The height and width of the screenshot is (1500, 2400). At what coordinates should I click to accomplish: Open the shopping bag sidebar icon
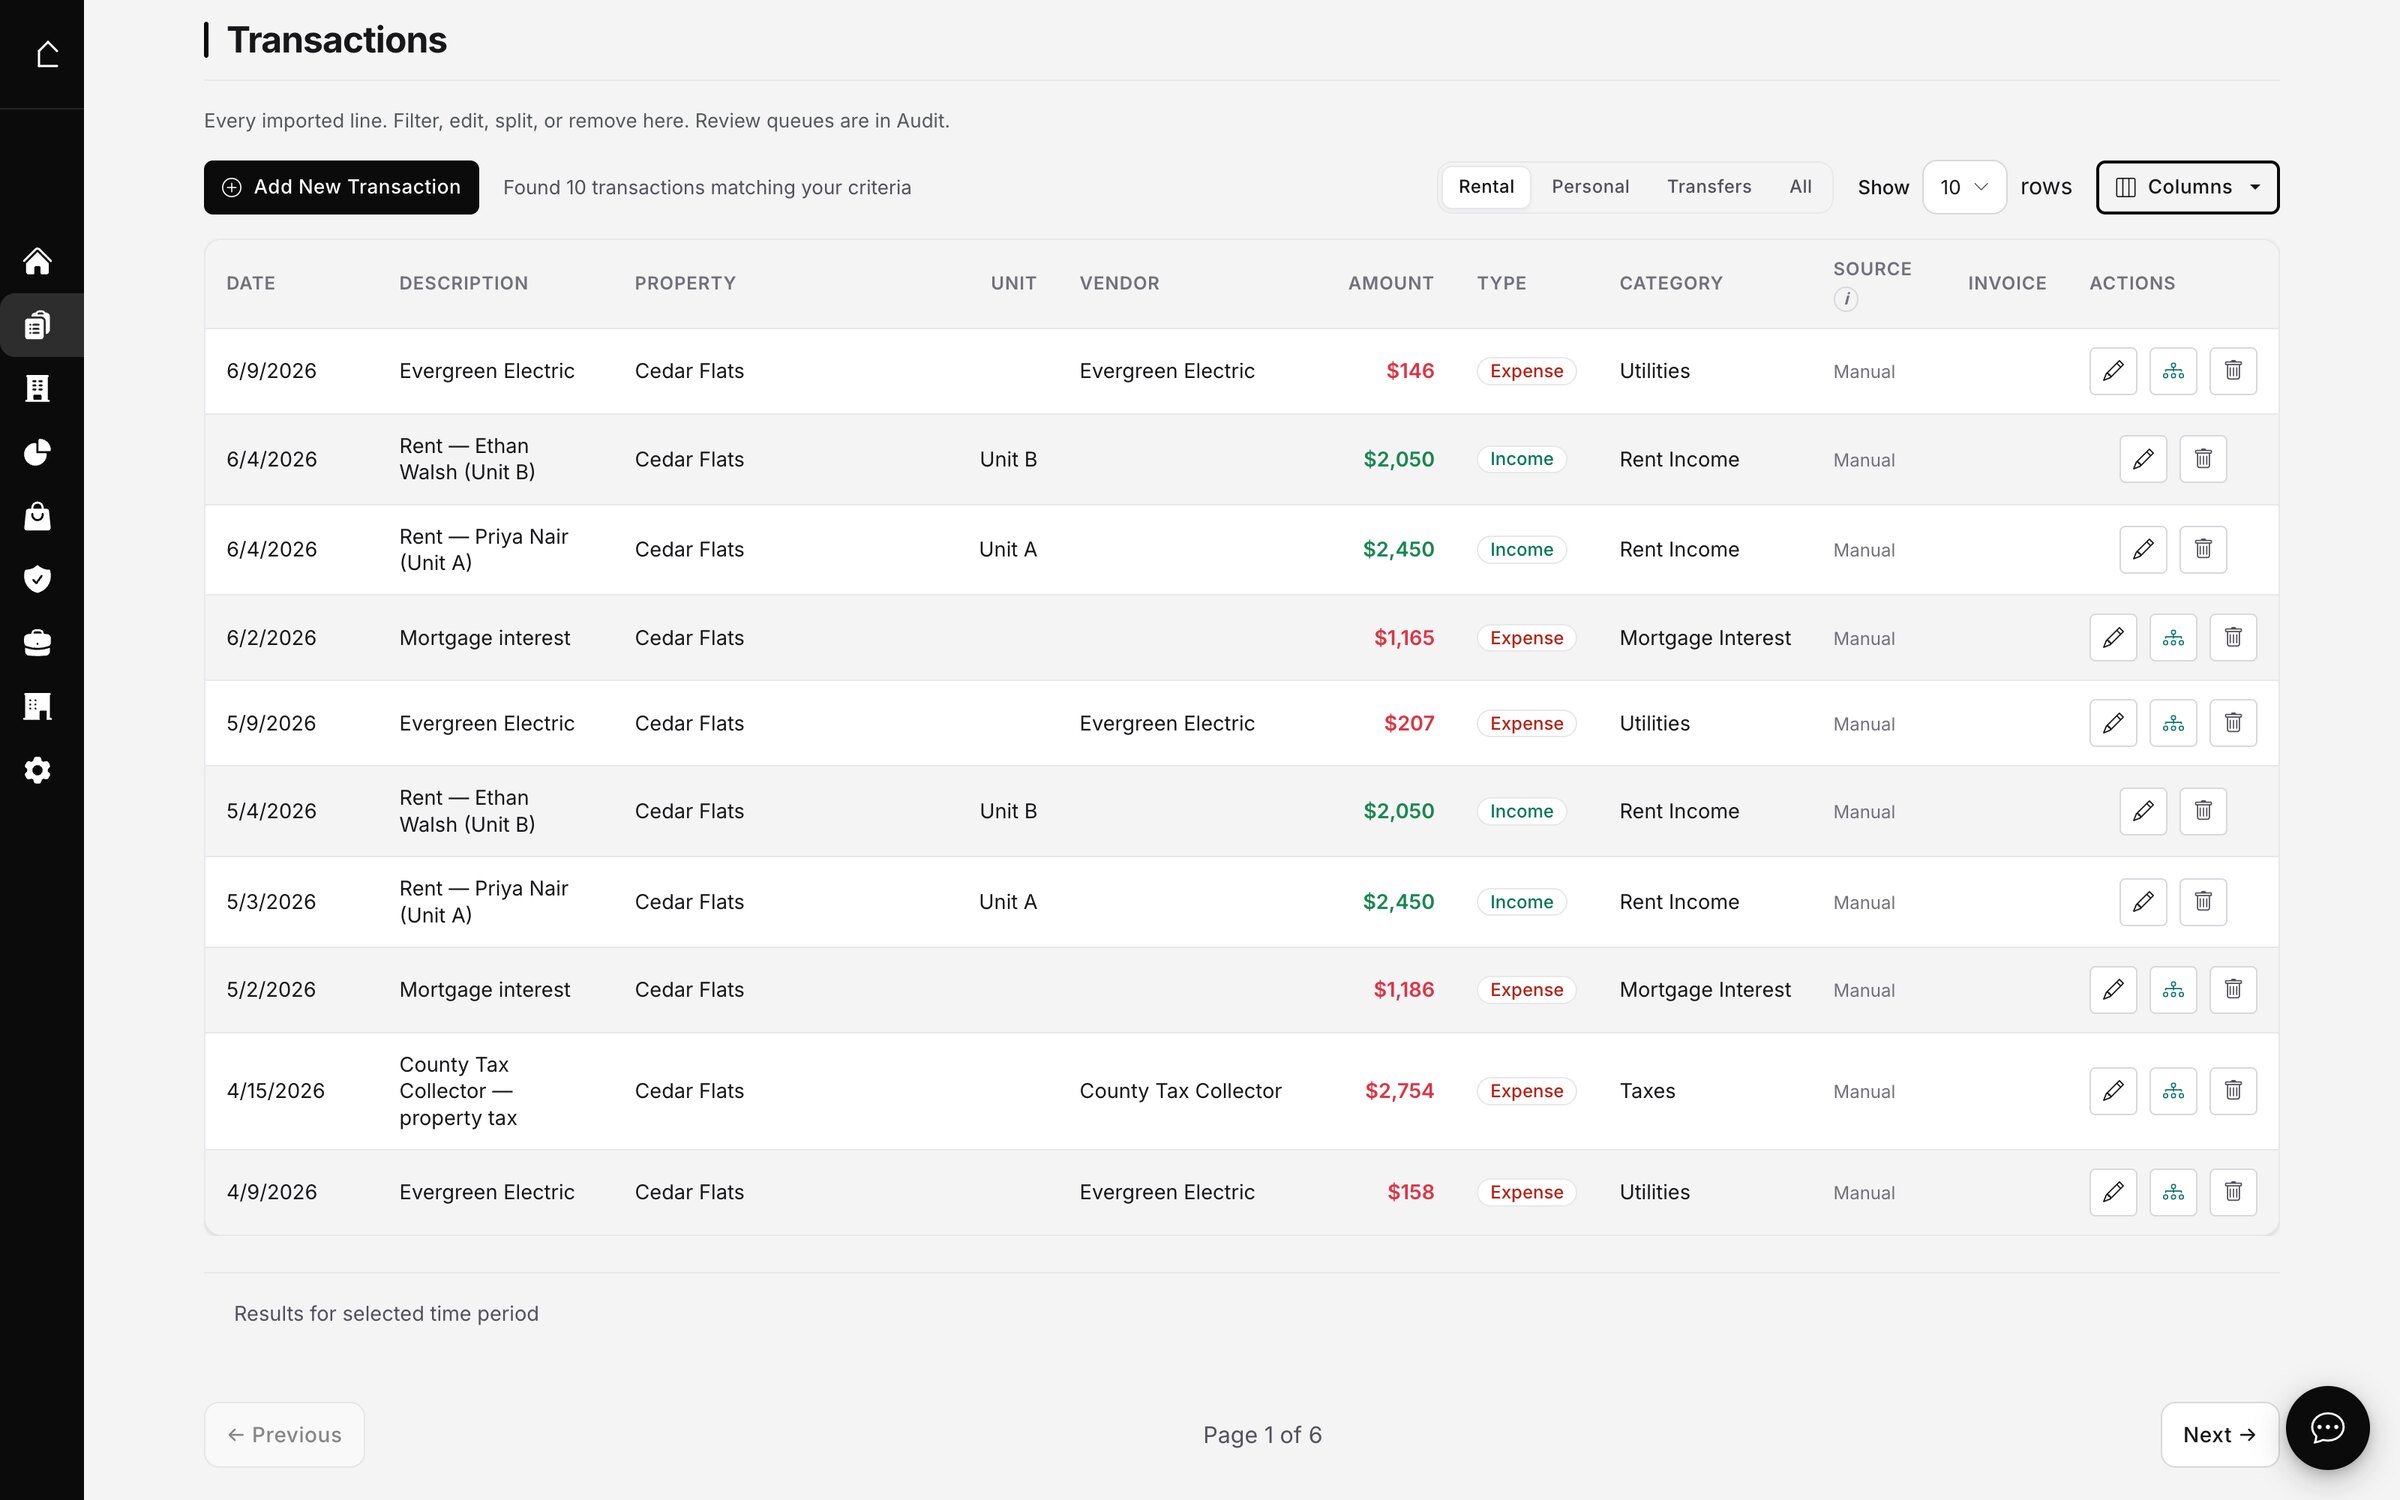click(x=38, y=516)
